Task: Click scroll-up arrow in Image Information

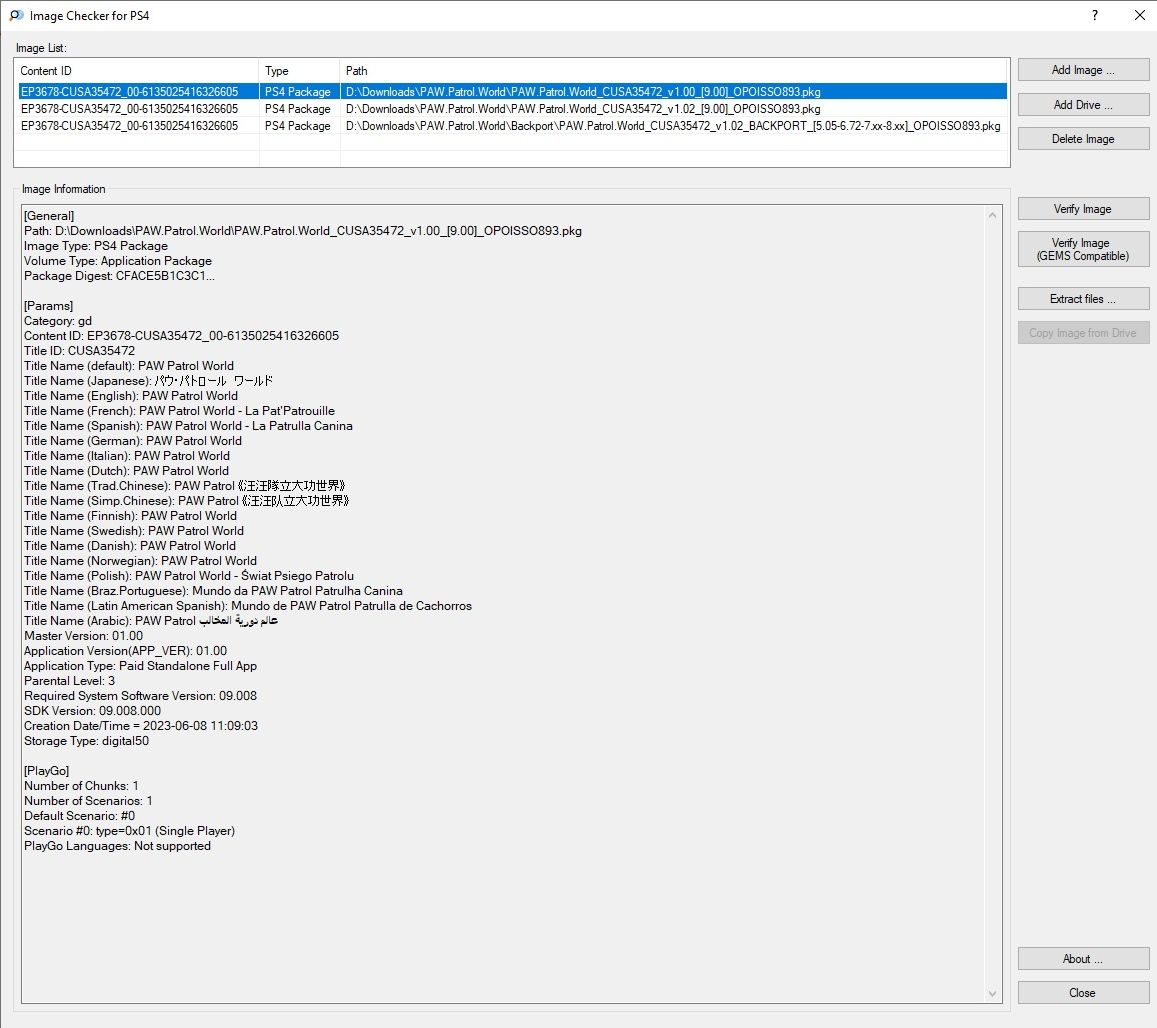Action: pyautogui.click(x=992, y=215)
